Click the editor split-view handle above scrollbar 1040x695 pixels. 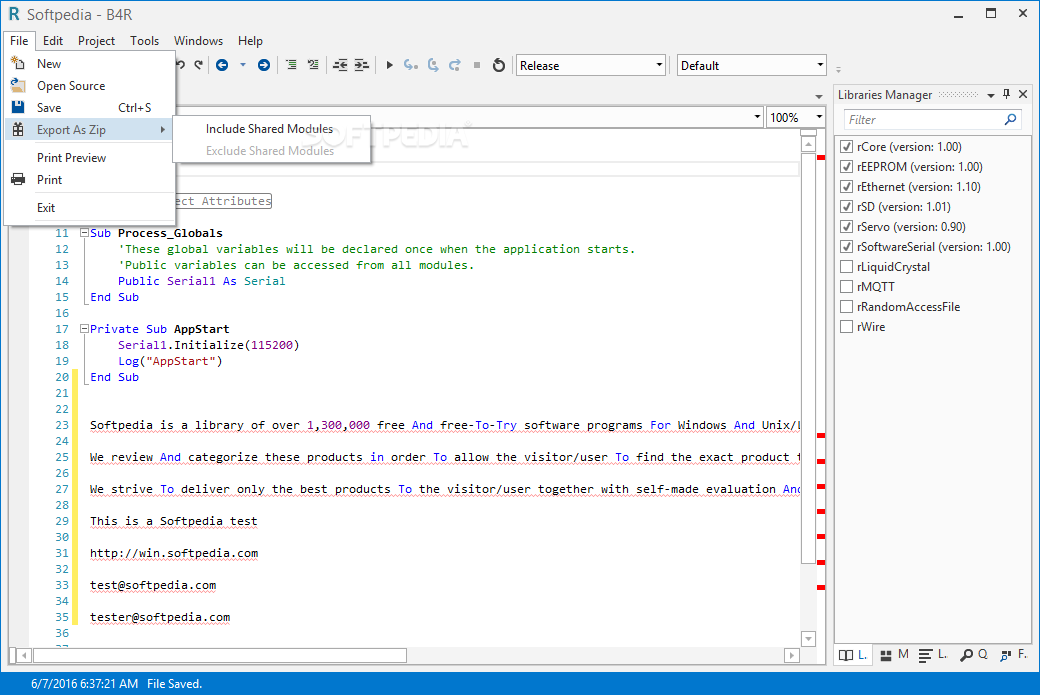[808, 132]
